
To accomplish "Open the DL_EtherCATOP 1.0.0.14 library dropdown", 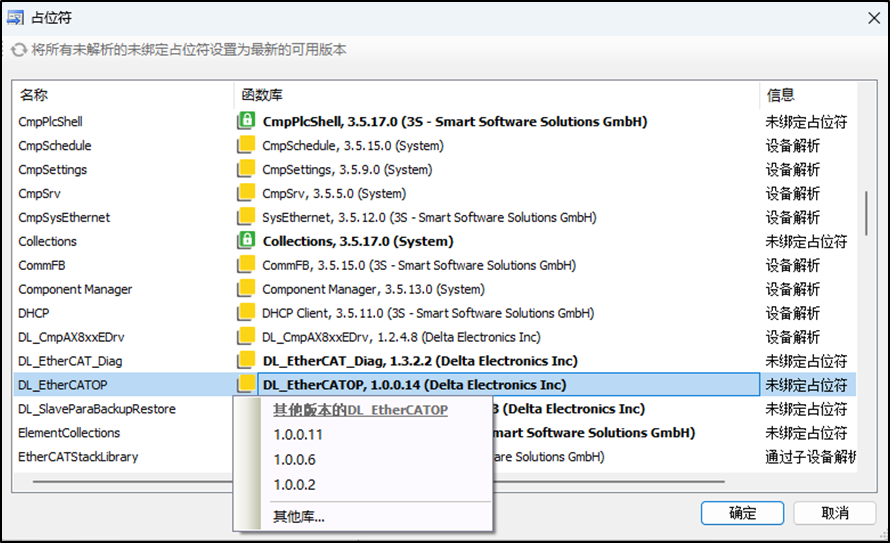I will tap(508, 385).
